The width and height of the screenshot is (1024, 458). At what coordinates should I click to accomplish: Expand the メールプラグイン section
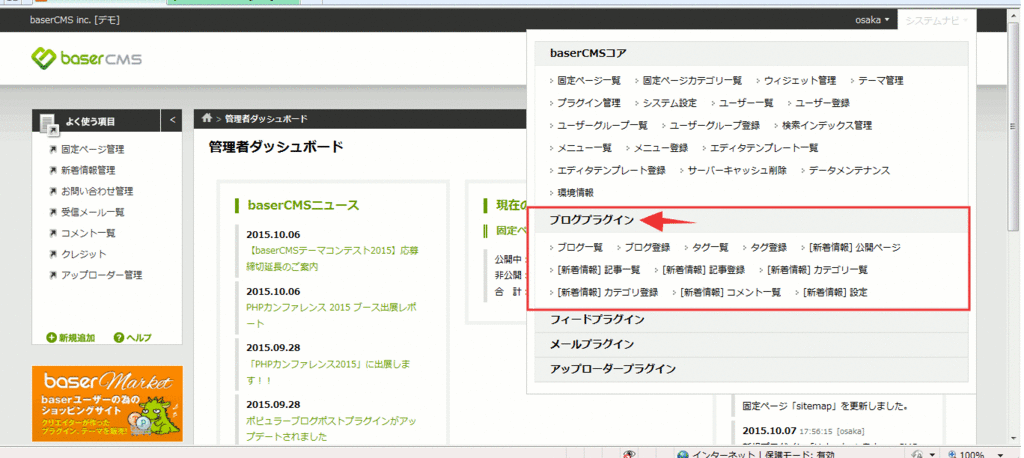coord(751,344)
